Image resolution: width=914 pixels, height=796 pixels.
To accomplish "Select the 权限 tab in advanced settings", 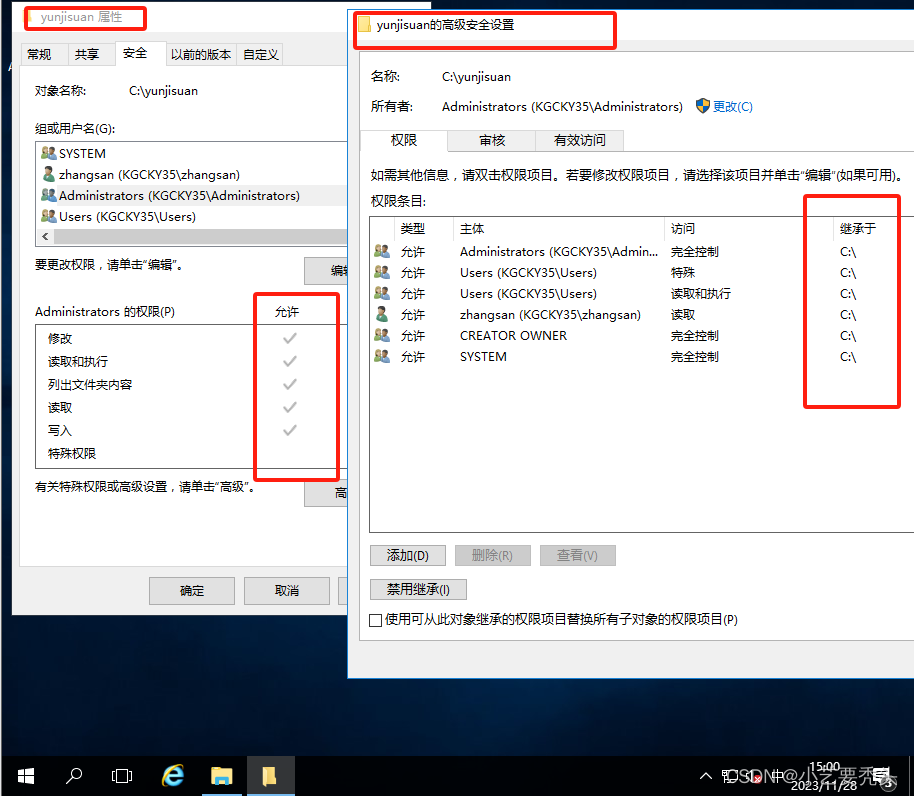I will pos(404,140).
